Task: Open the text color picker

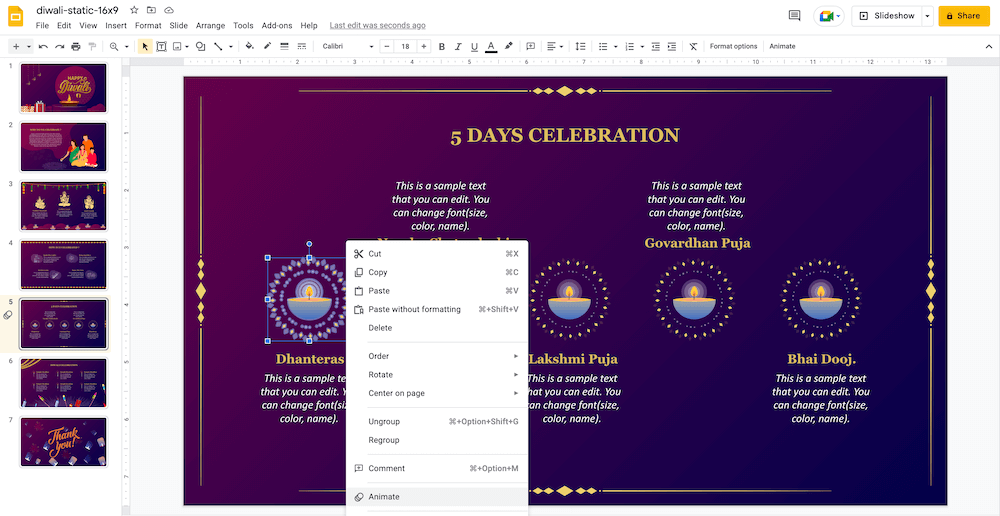Action: (490, 47)
